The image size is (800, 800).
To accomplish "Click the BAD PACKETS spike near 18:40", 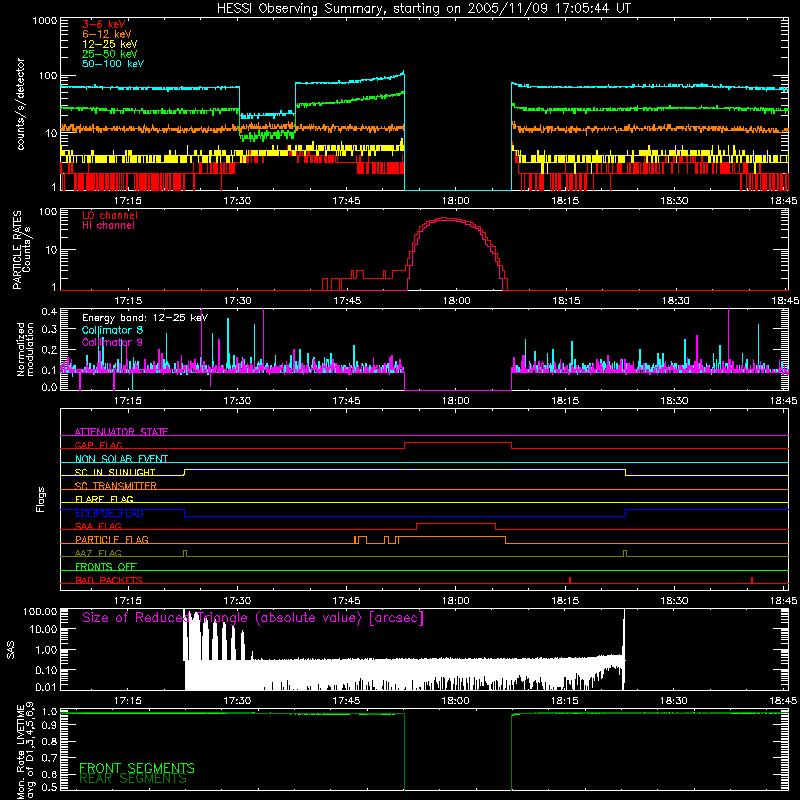I will (x=752, y=580).
